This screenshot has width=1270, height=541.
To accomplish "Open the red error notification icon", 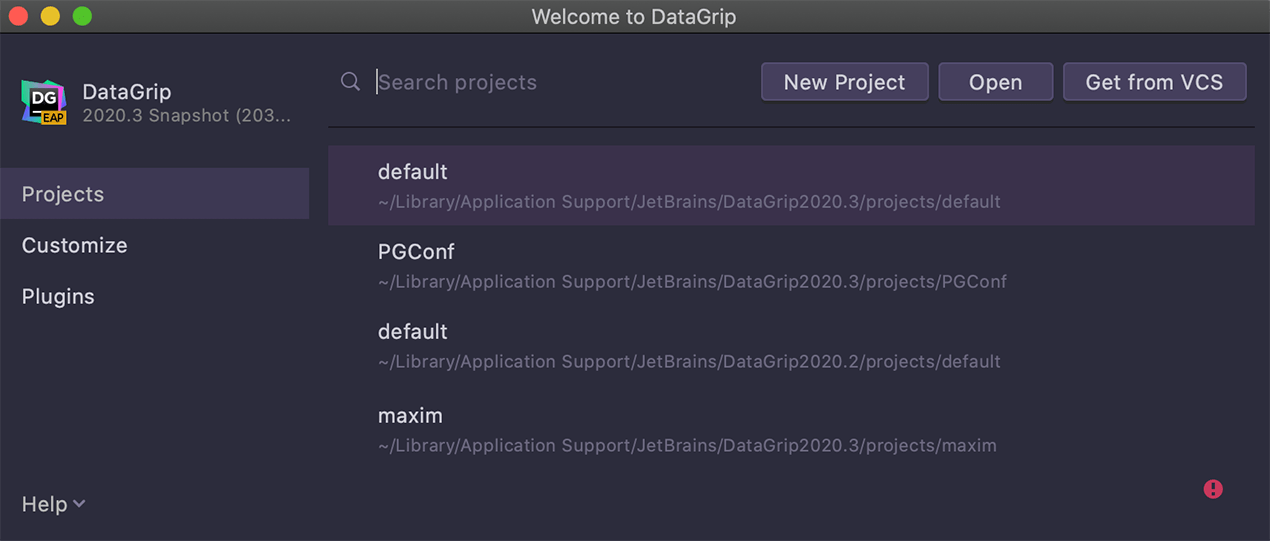I will pos(1213,489).
